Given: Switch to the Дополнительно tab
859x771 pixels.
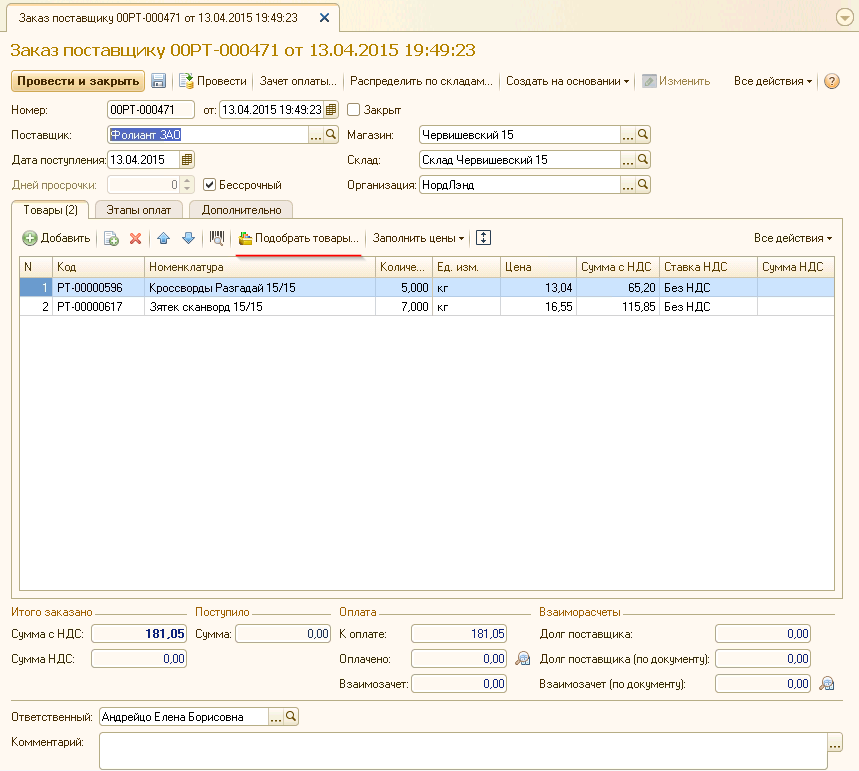Looking at the screenshot, I should tap(242, 210).
